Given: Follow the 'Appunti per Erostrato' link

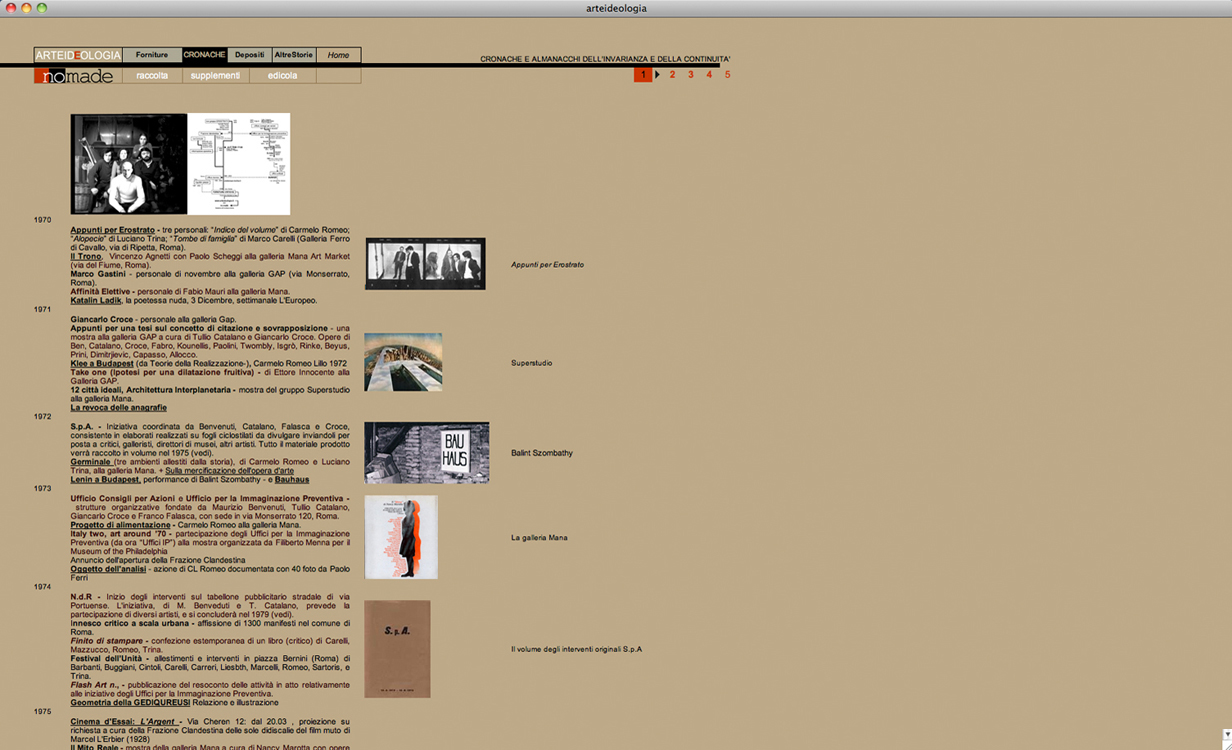Looking at the screenshot, I should [112, 230].
